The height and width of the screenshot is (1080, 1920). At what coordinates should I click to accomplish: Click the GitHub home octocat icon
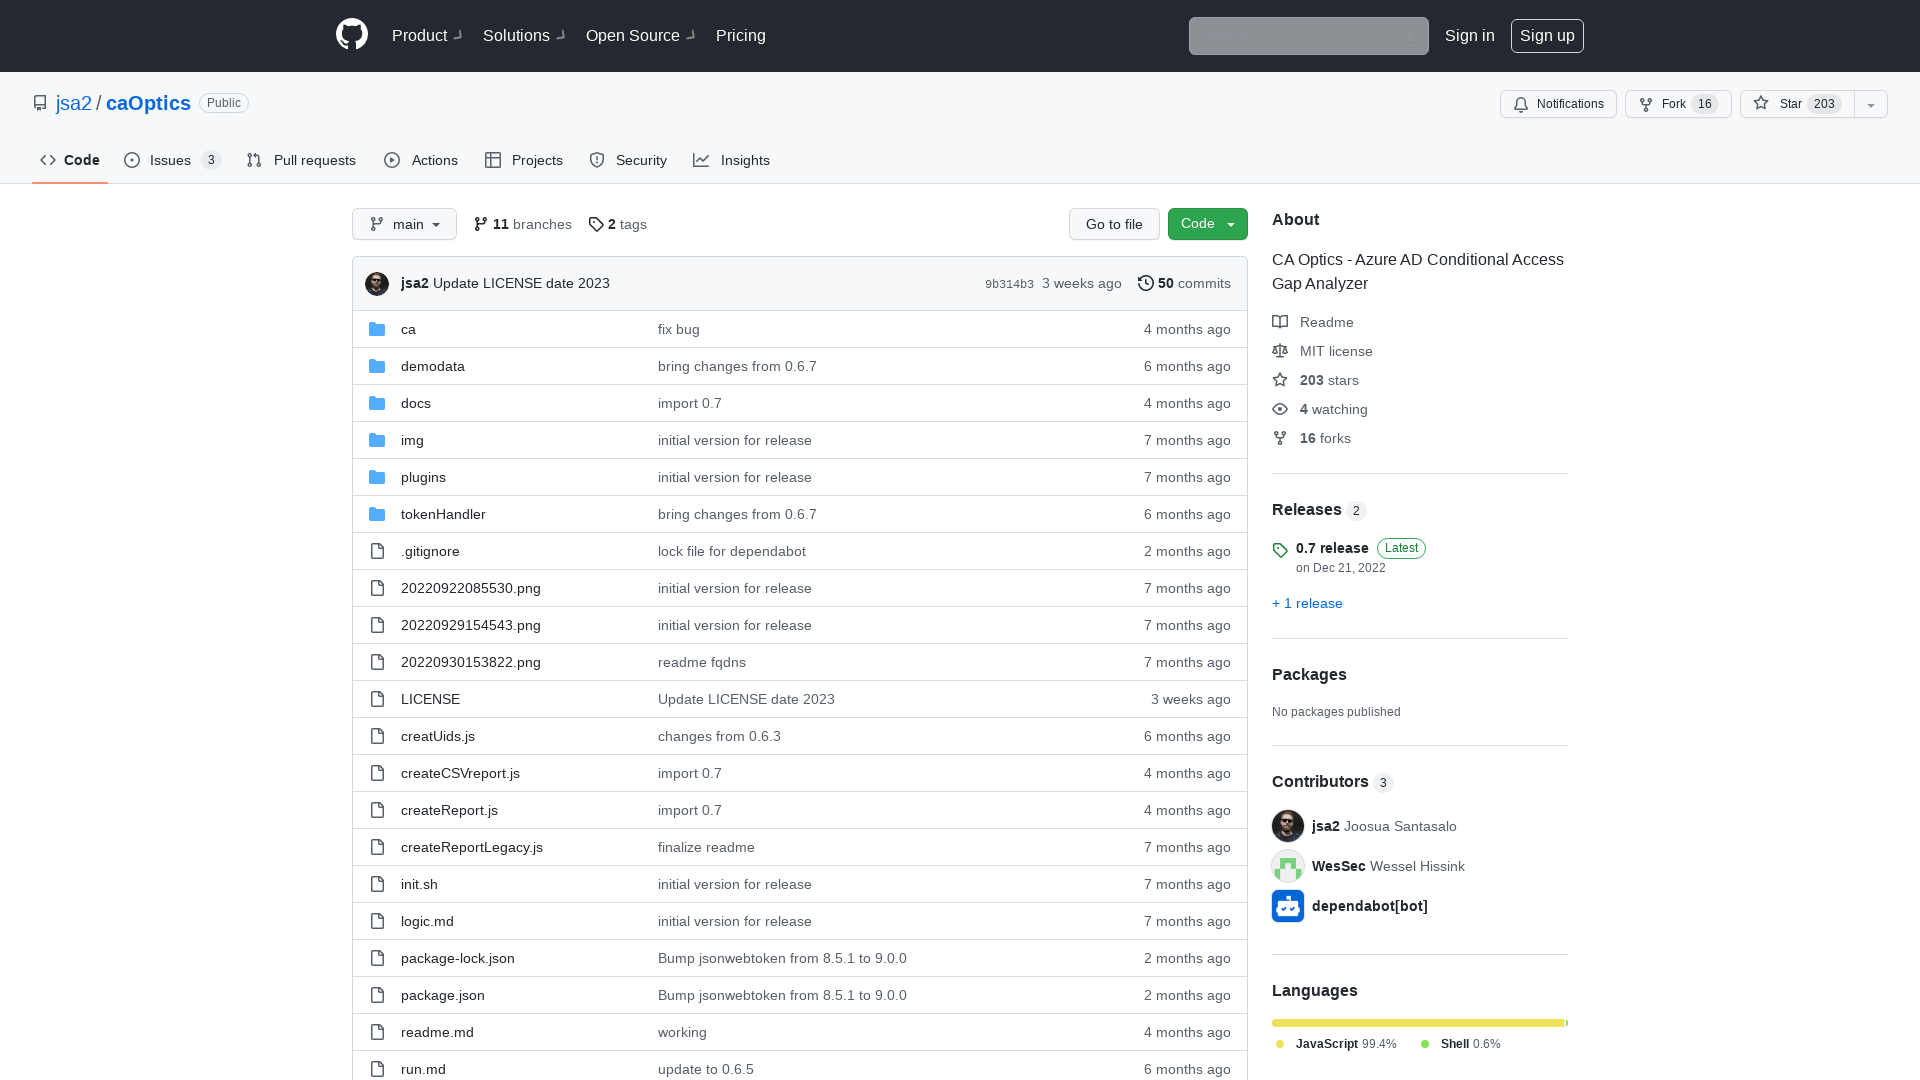[351, 36]
